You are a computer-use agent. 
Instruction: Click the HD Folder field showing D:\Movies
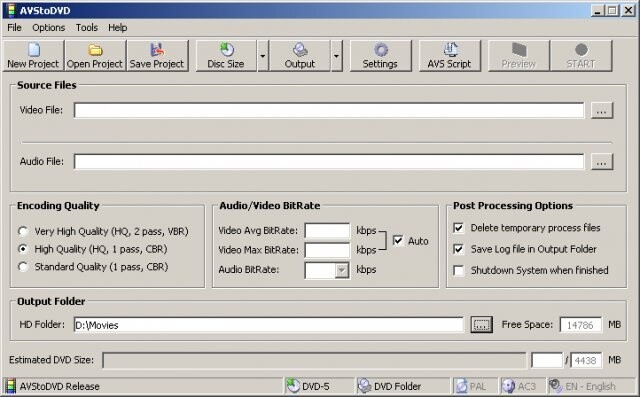[269, 325]
